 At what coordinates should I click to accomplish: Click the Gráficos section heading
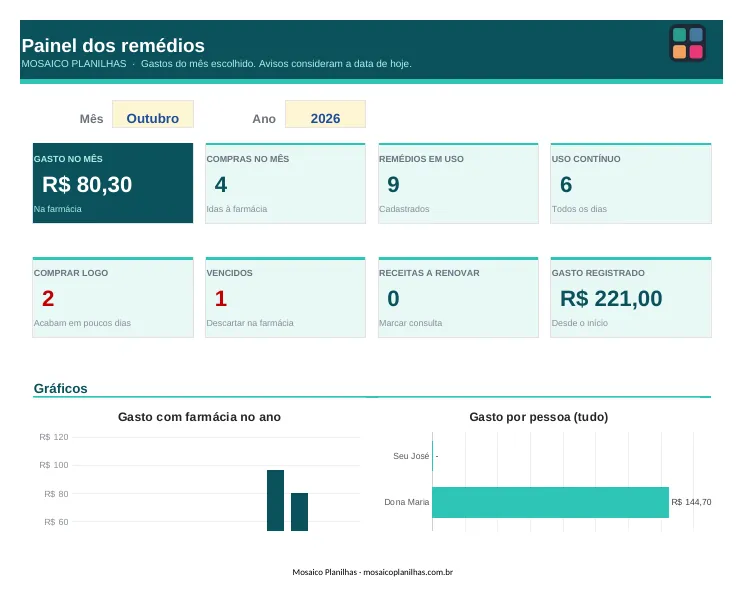coord(61,389)
